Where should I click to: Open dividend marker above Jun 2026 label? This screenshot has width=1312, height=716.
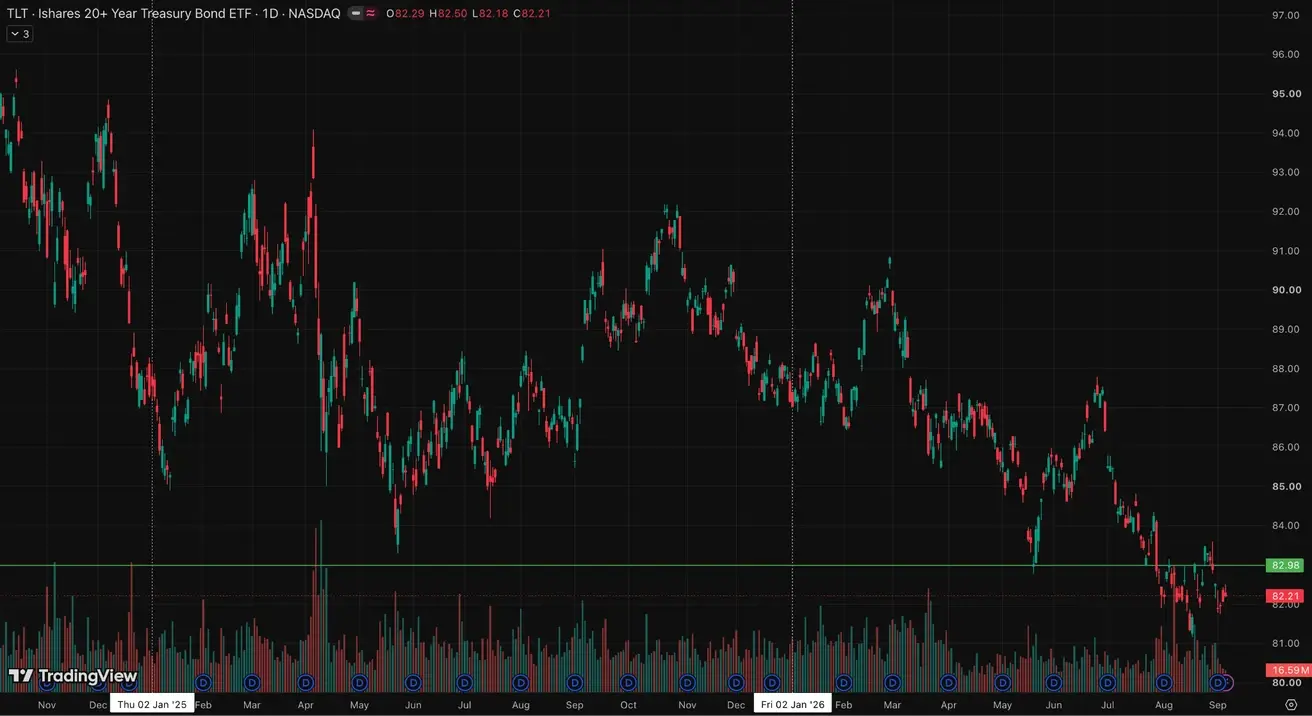(x=1053, y=682)
